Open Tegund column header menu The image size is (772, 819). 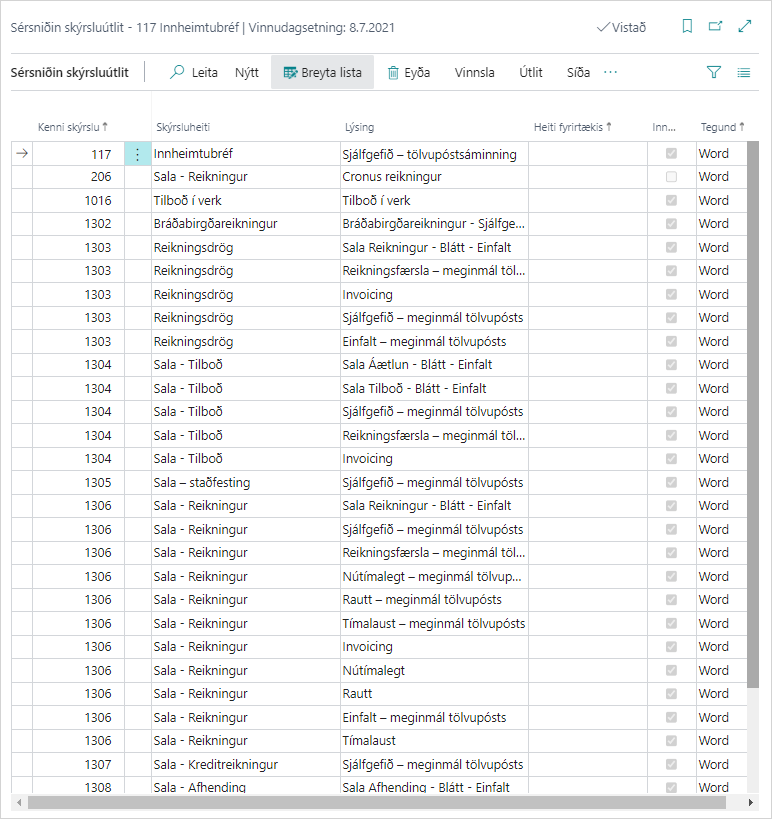click(722, 127)
